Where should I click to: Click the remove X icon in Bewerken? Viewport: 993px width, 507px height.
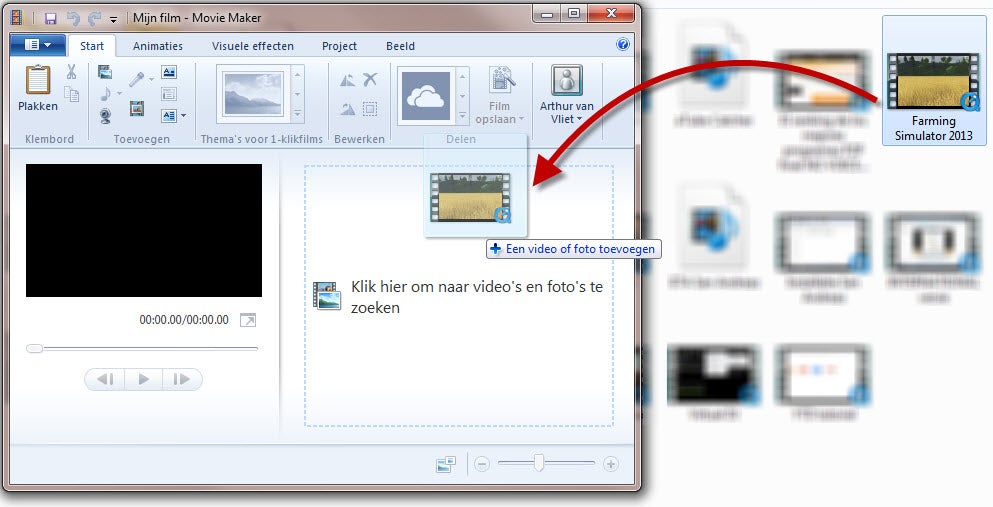(370, 79)
